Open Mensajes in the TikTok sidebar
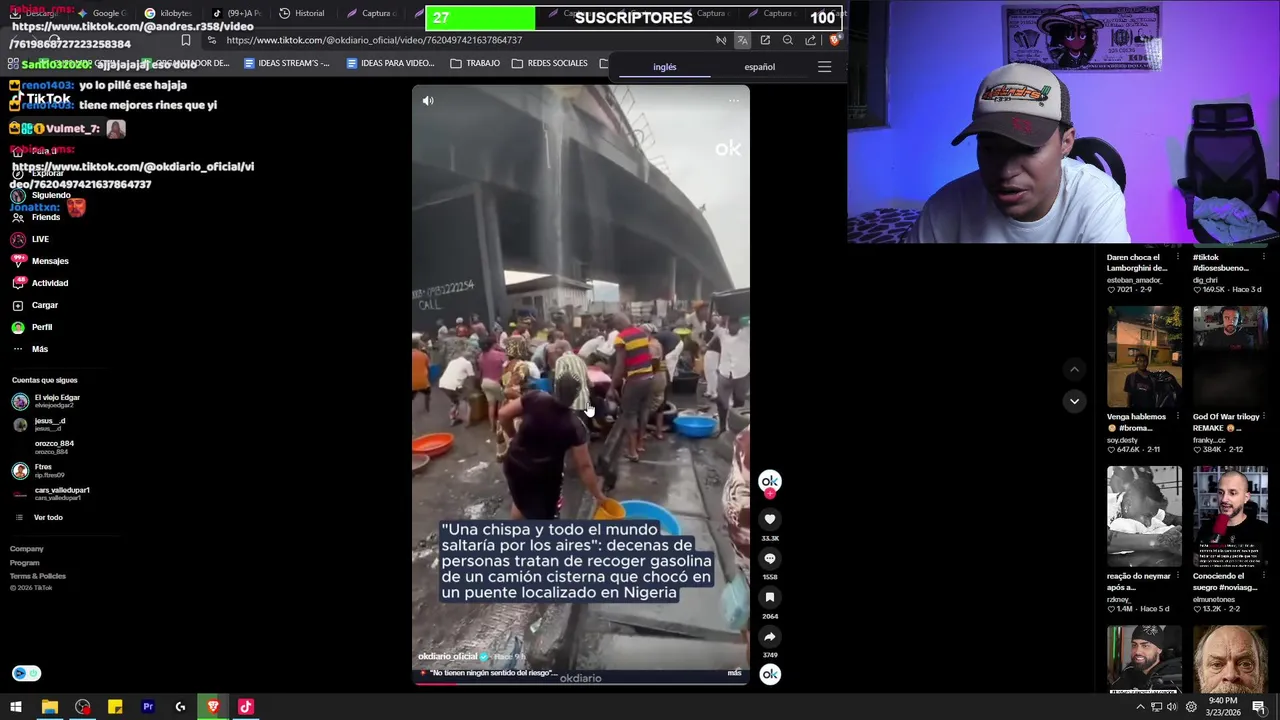The image size is (1280, 720). pos(40,261)
